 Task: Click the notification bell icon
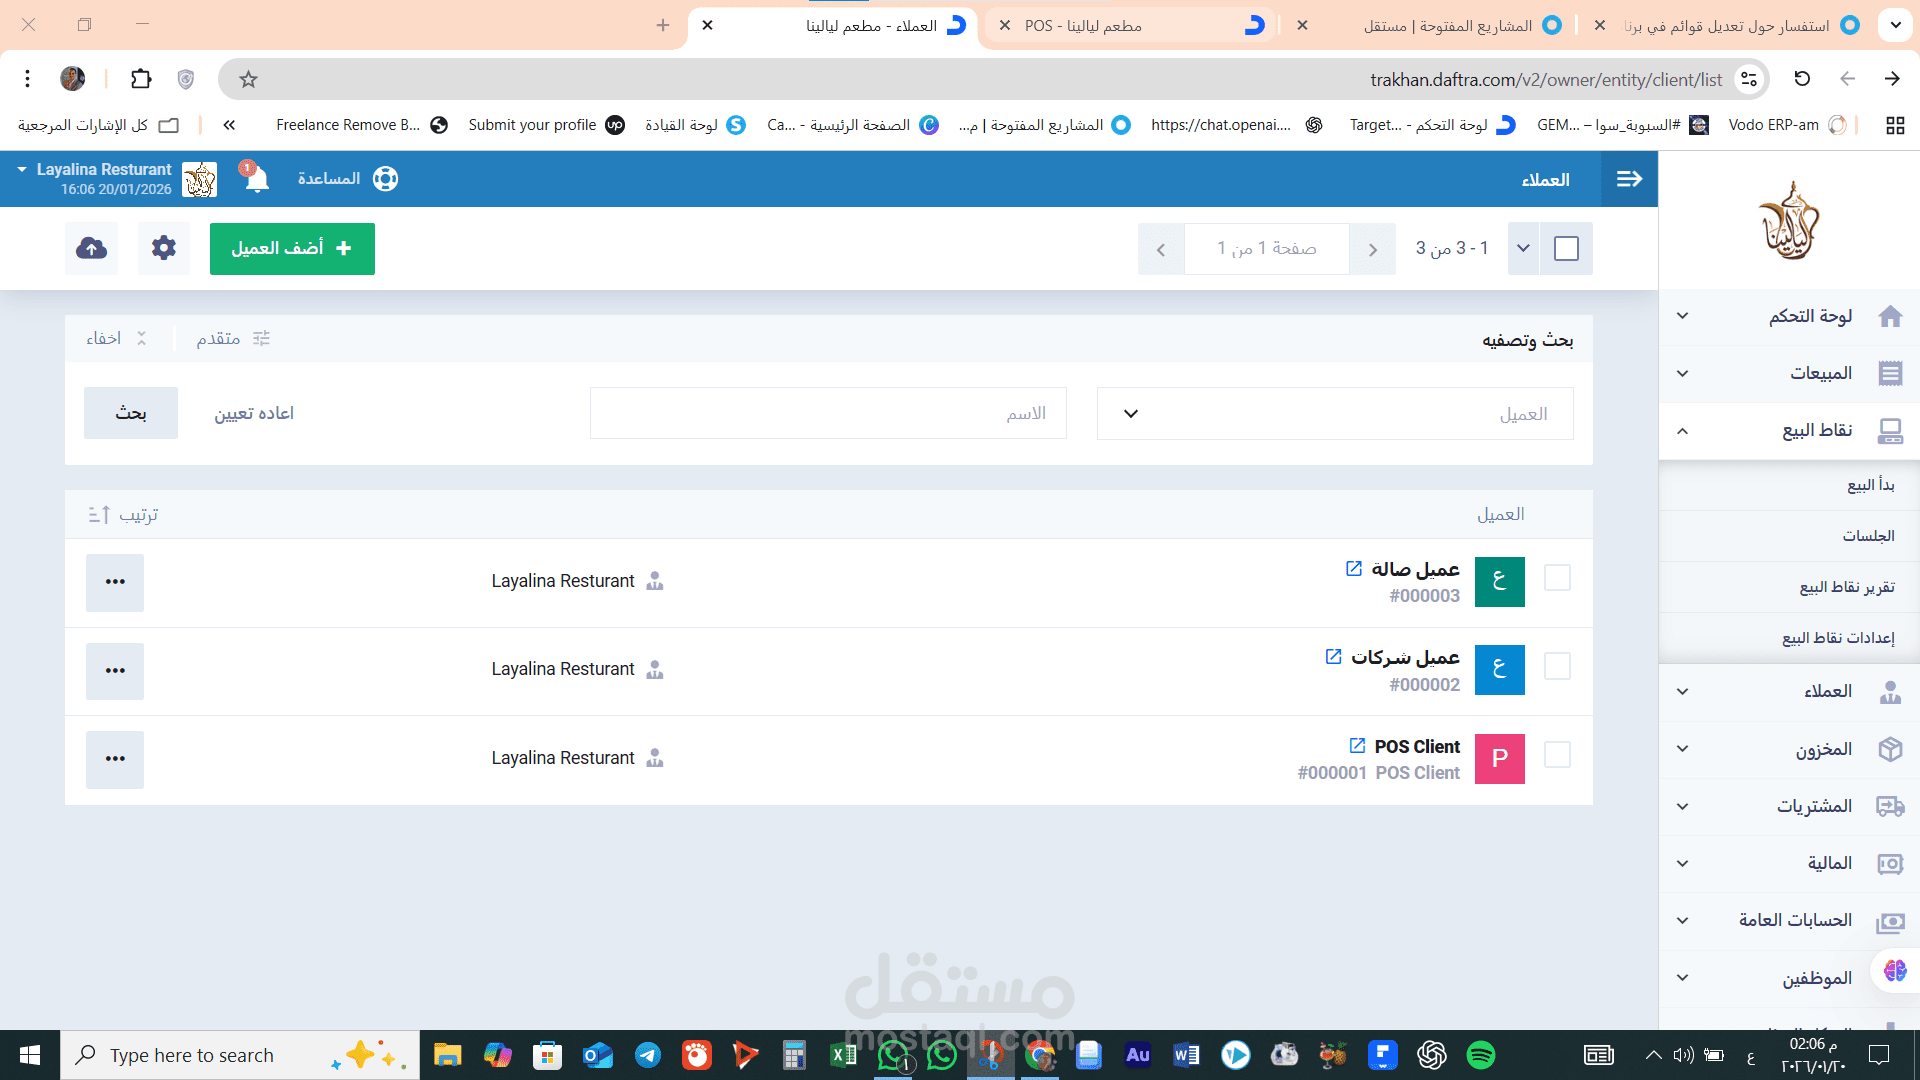click(257, 179)
